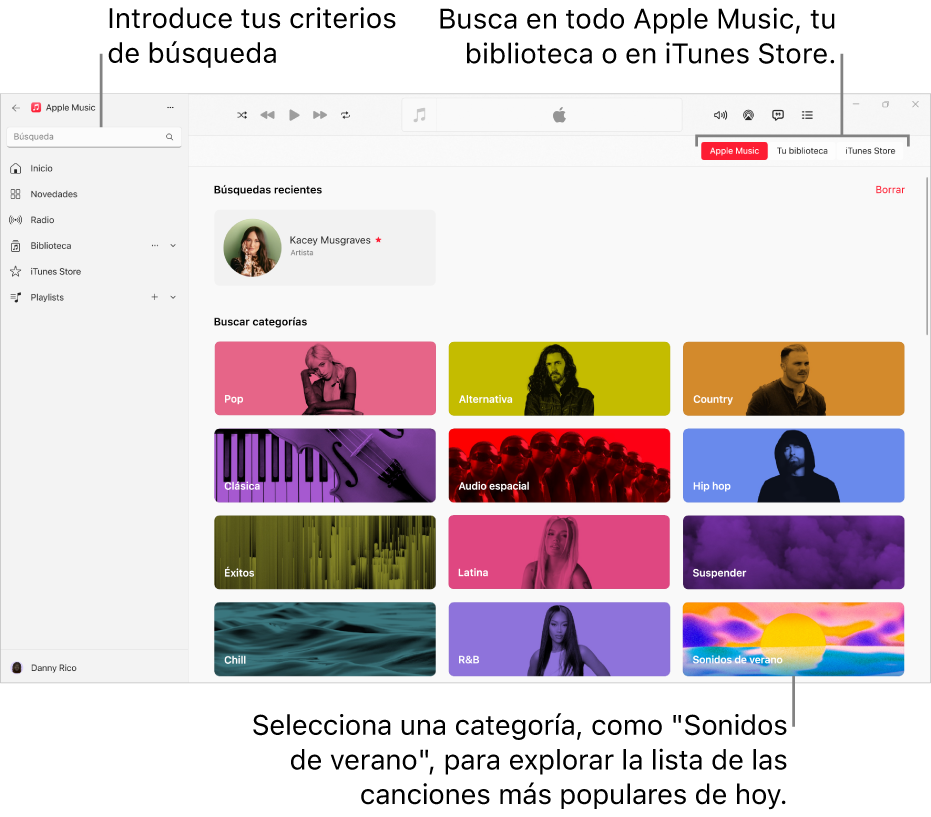
Task: Go to Inicio in the sidebar
Action: tap(40, 168)
